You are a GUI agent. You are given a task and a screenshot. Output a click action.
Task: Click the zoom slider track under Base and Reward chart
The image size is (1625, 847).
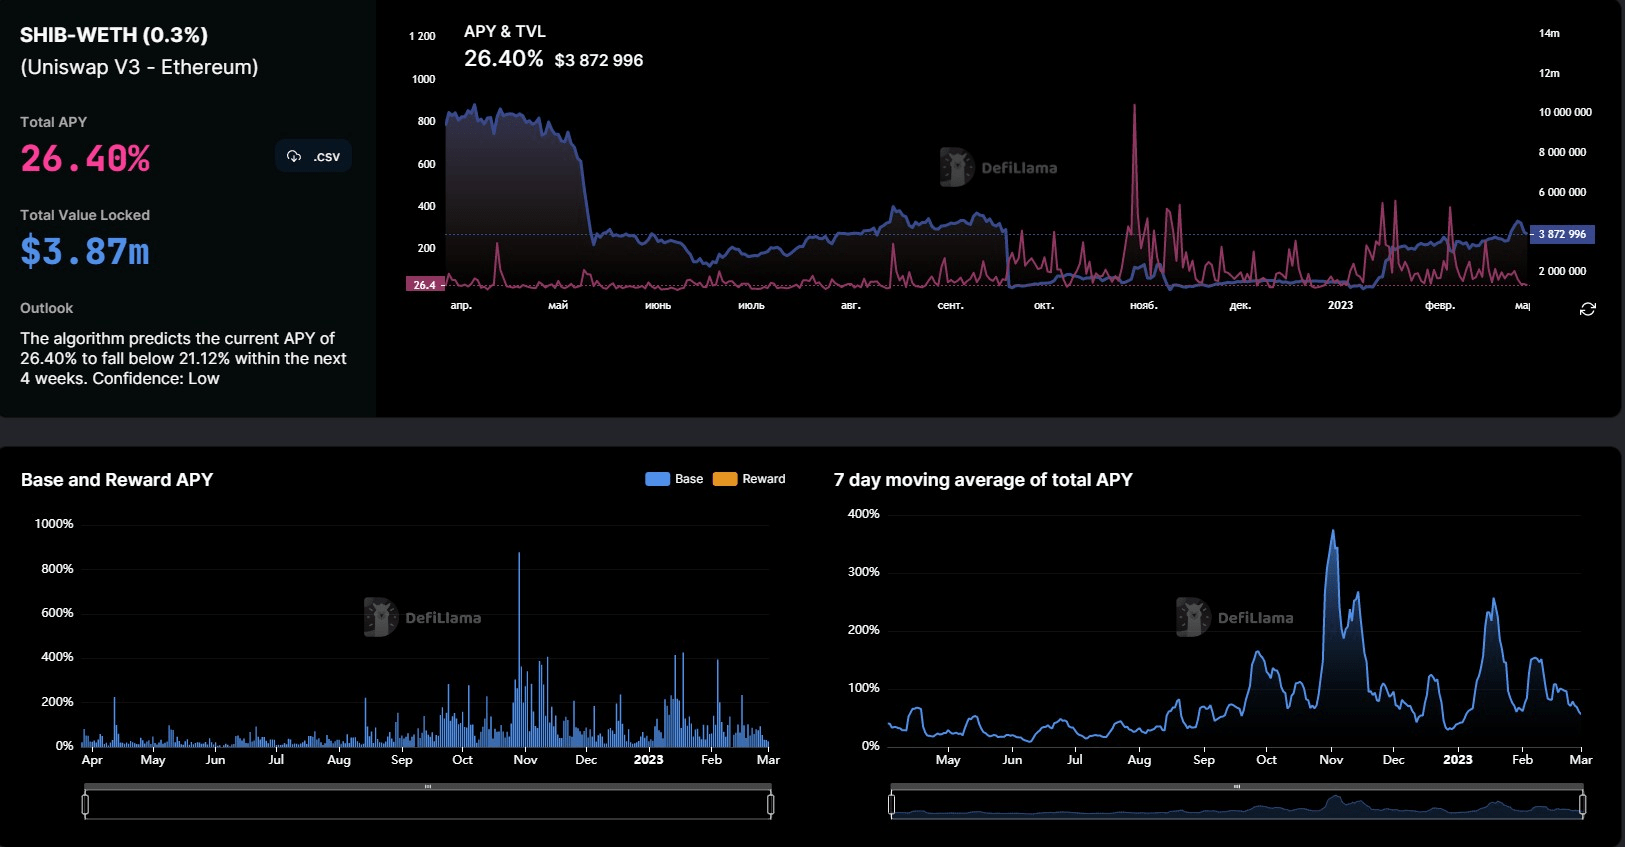427,804
